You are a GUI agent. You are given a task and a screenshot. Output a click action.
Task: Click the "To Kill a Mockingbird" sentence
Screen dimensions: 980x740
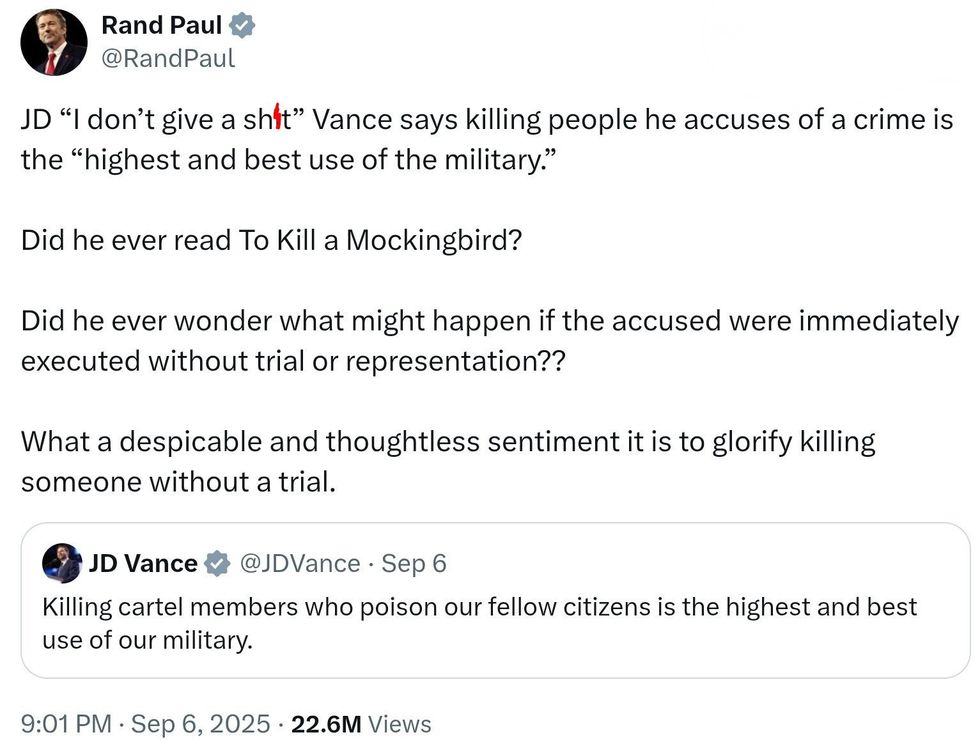pyautogui.click(x=271, y=241)
